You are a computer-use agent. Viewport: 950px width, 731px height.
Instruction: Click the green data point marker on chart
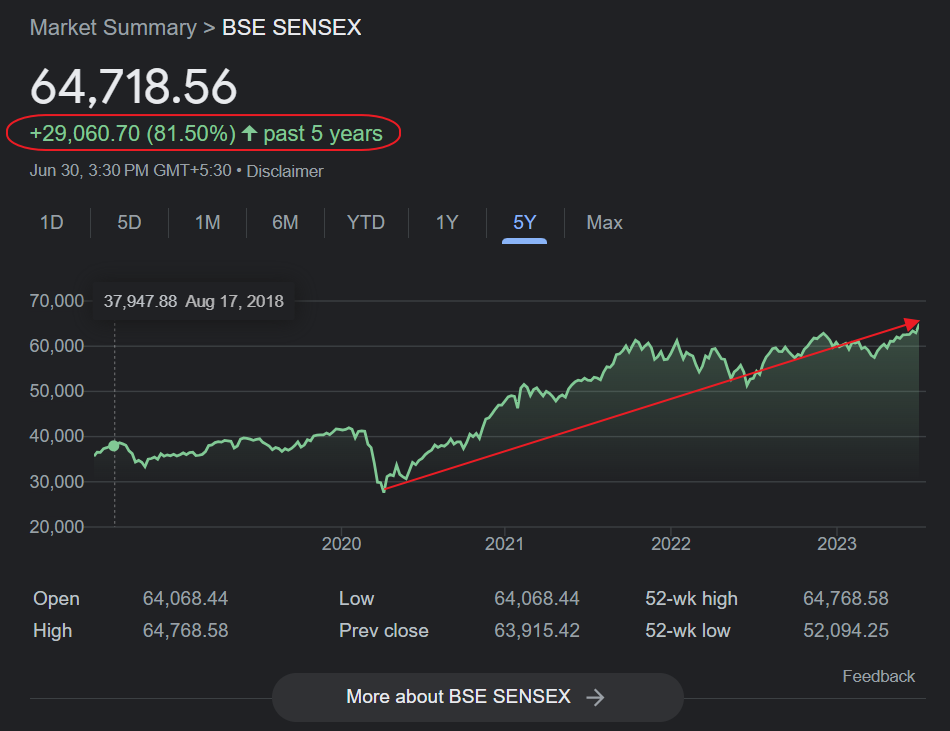point(113,446)
